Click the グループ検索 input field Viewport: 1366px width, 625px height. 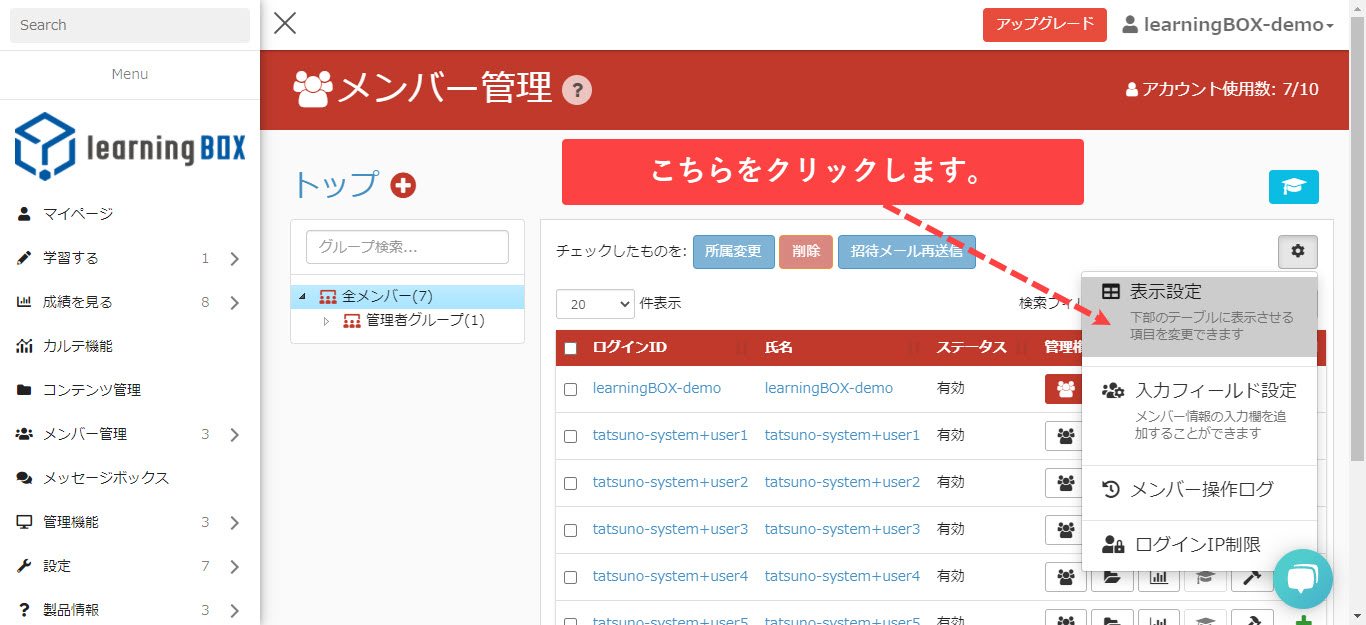(x=407, y=247)
